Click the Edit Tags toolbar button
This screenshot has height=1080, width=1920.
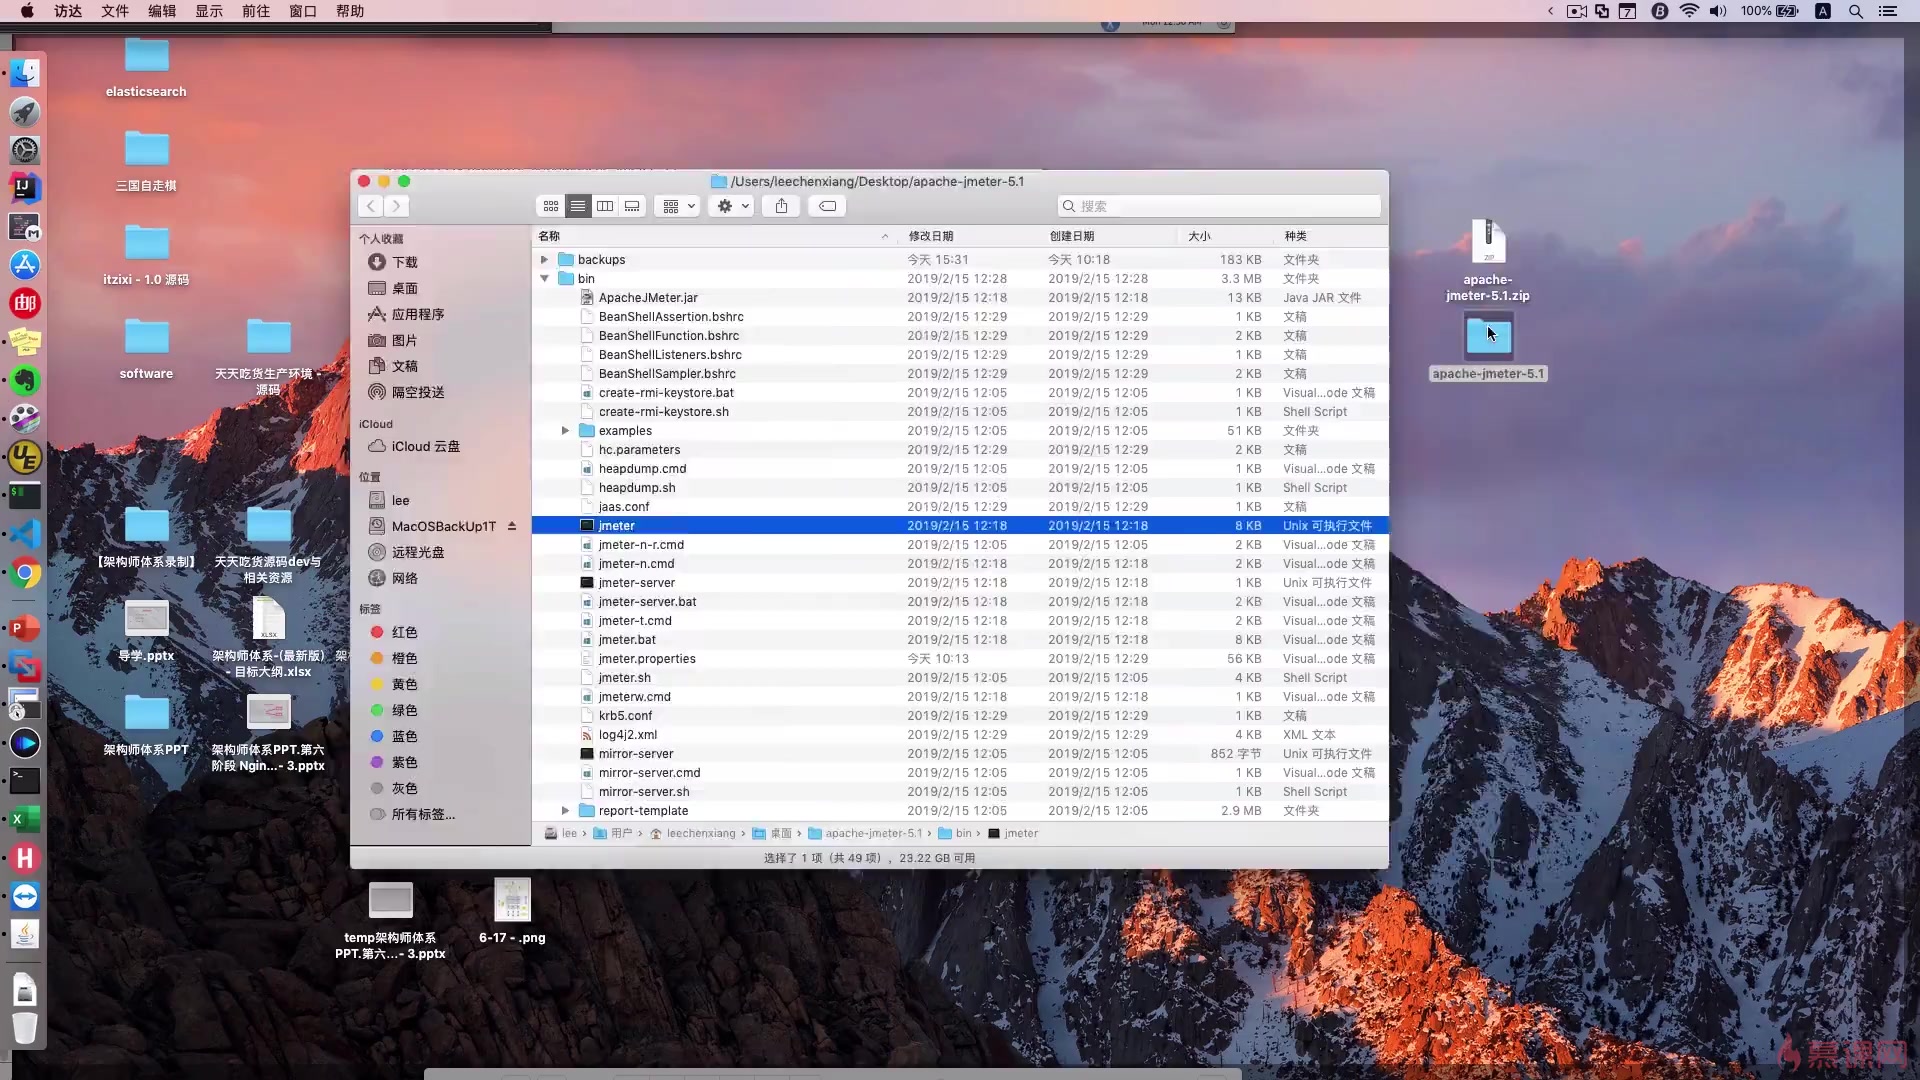coord(827,206)
